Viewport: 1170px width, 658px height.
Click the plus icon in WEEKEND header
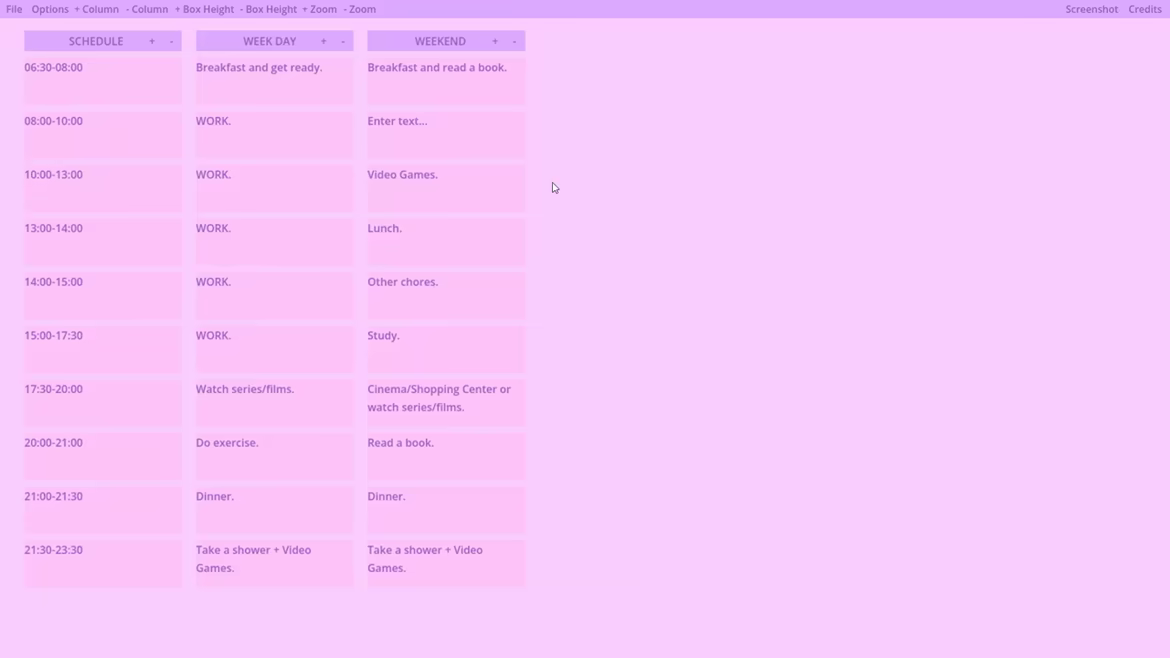point(495,41)
